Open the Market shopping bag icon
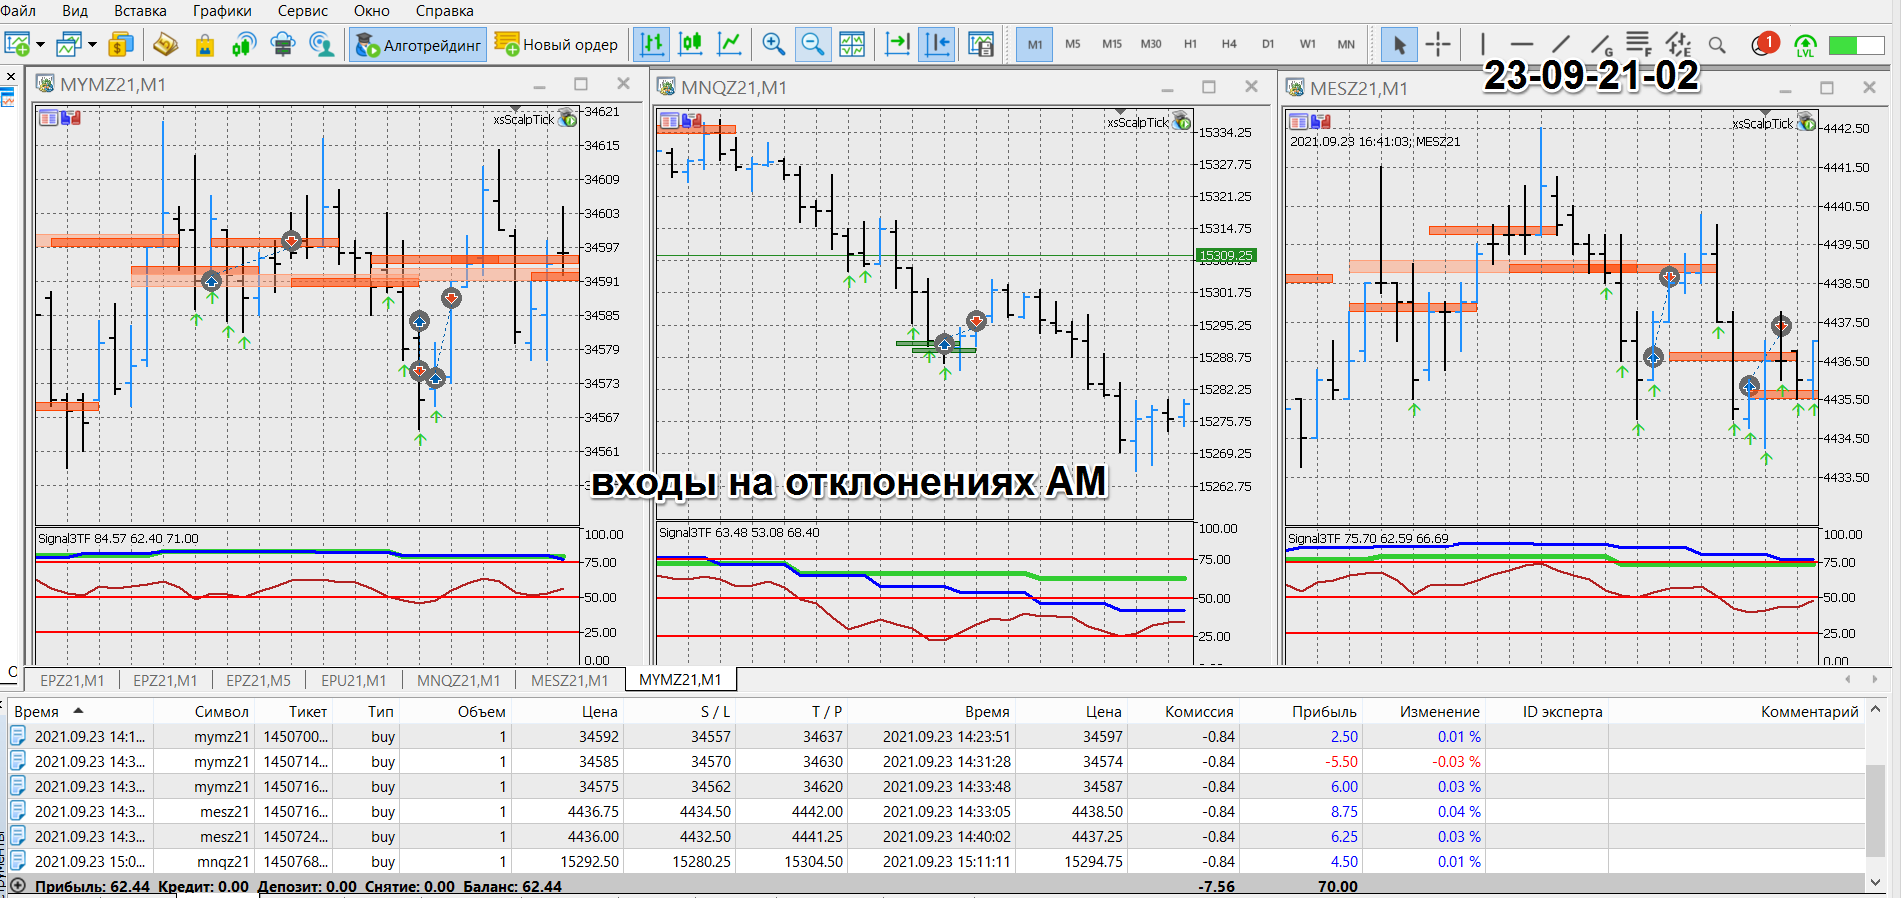 pos(204,44)
